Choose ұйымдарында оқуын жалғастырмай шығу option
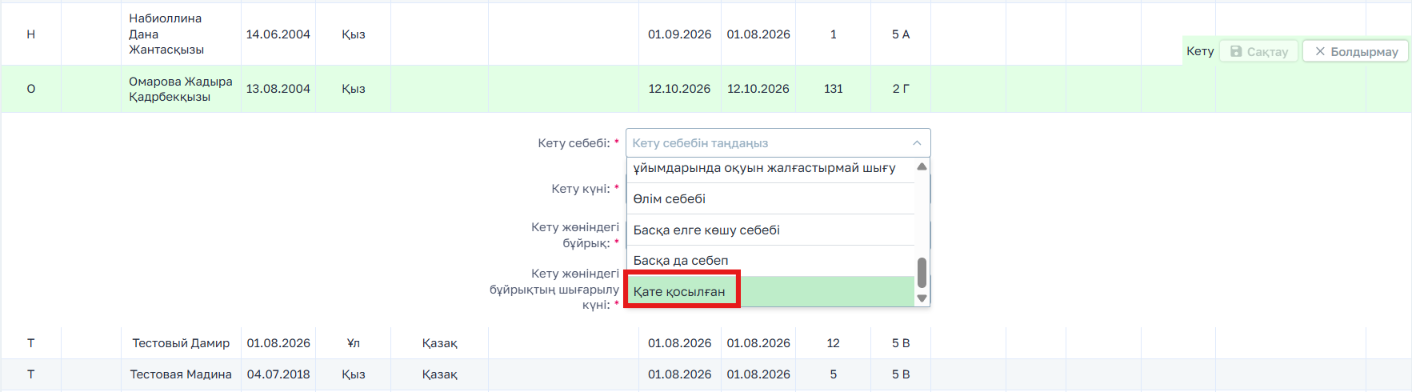The width and height of the screenshot is (1412, 392). [x=770, y=169]
